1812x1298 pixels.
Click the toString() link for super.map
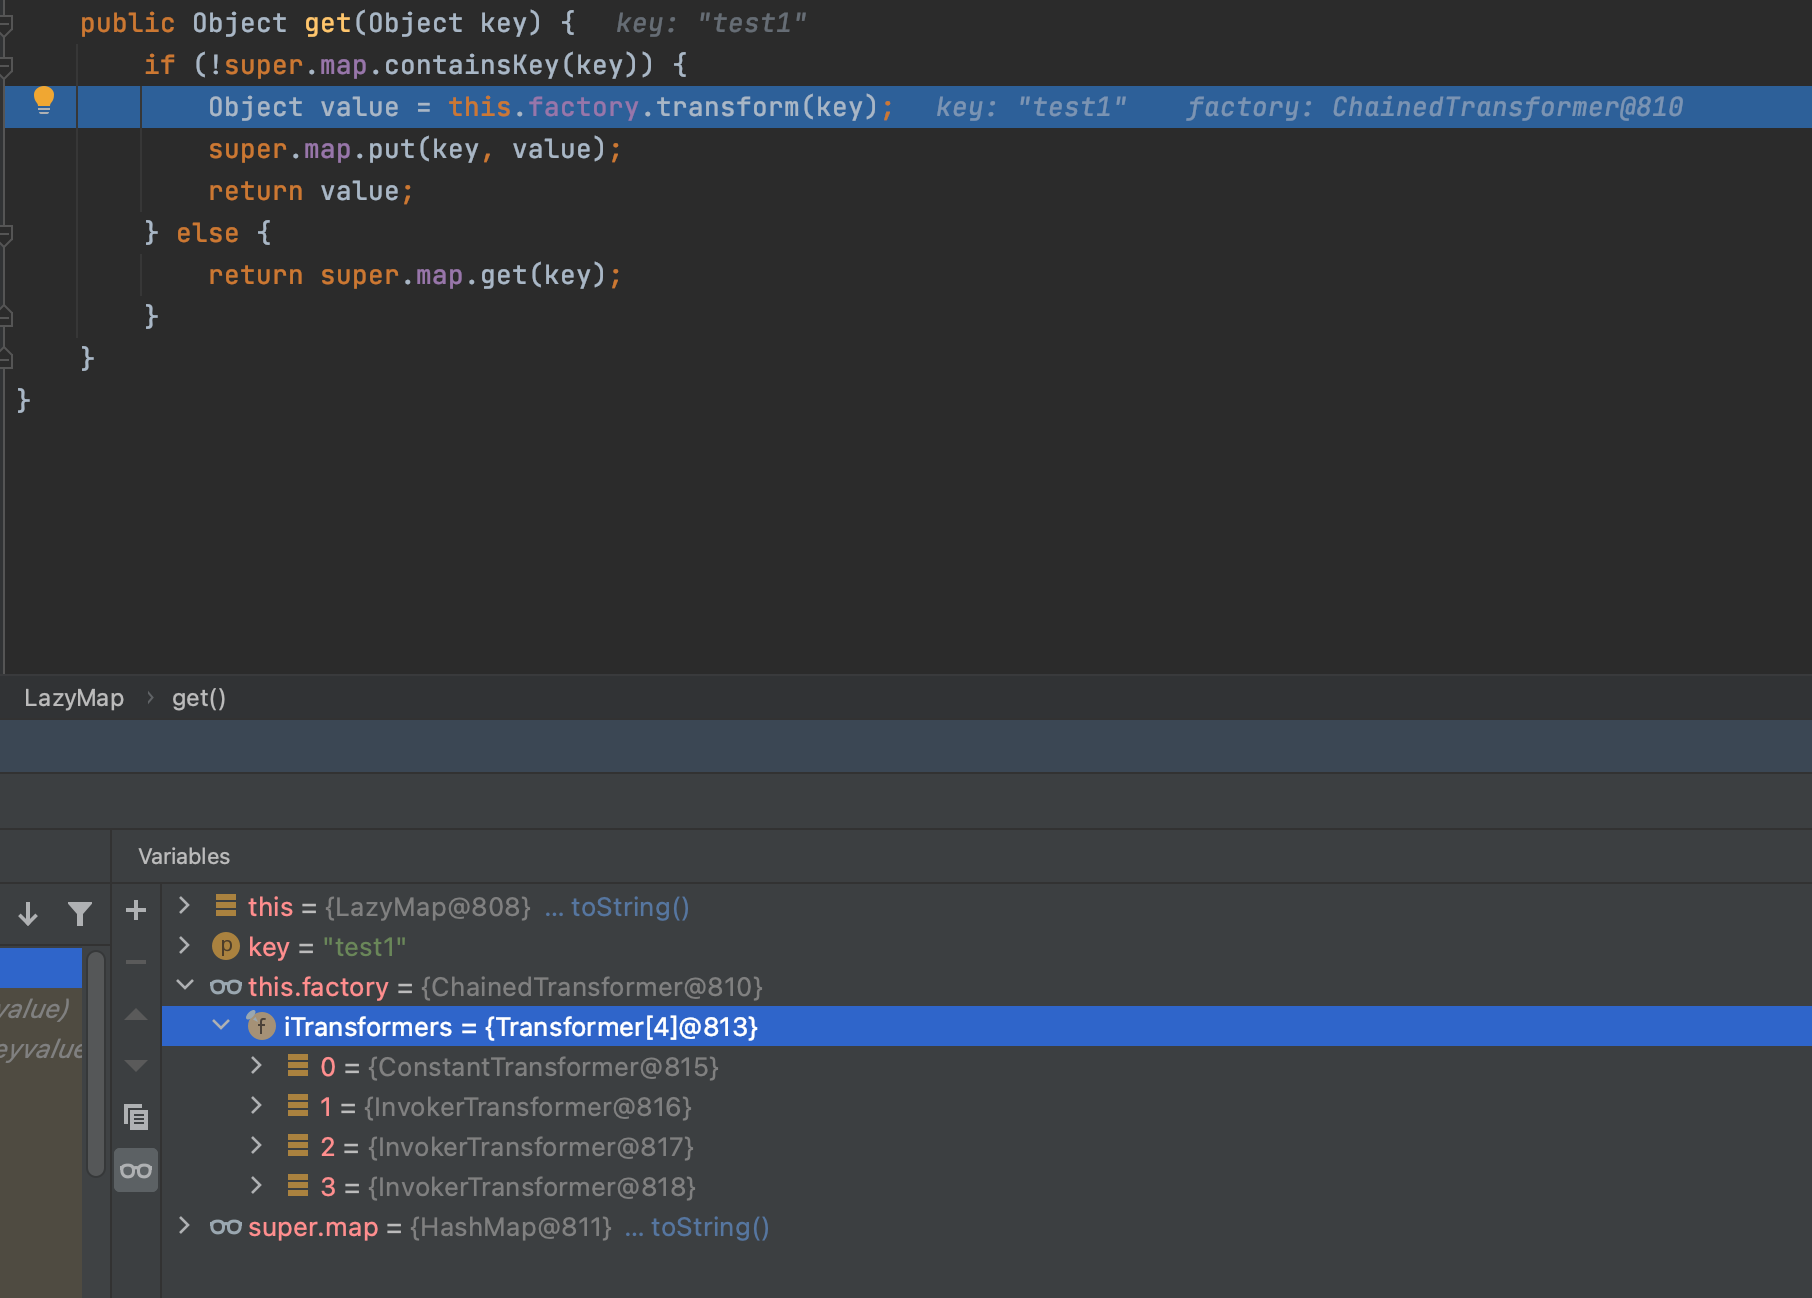point(710,1227)
